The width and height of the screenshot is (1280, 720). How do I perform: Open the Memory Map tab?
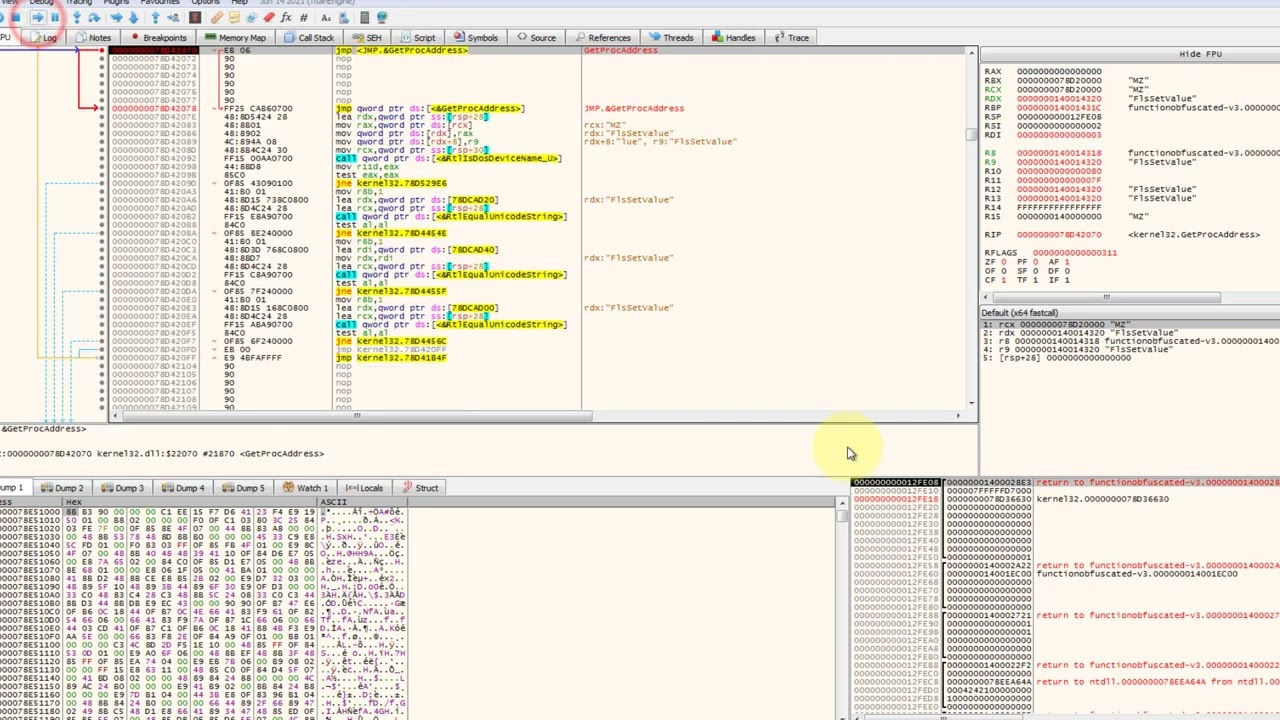pos(236,38)
